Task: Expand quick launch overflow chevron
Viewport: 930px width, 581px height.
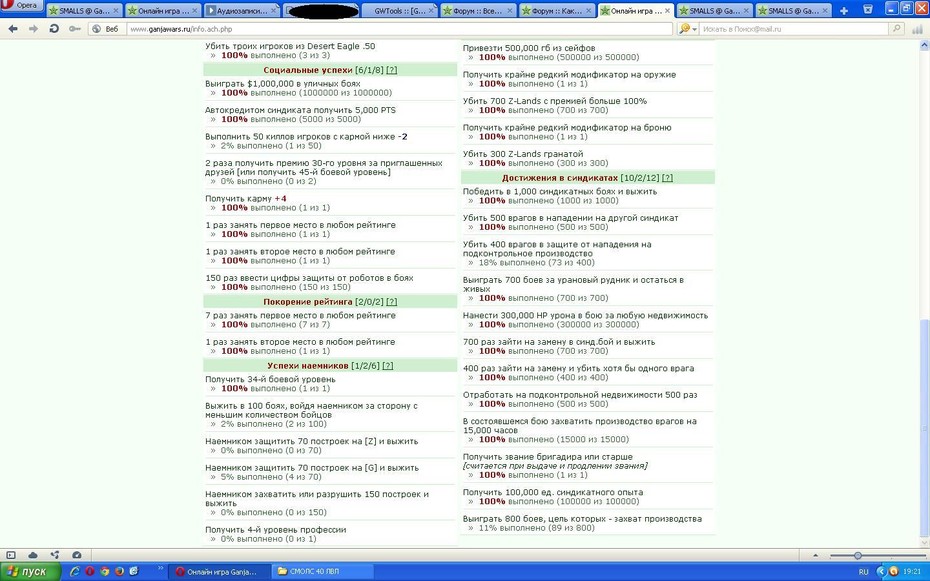Action: click(160, 570)
